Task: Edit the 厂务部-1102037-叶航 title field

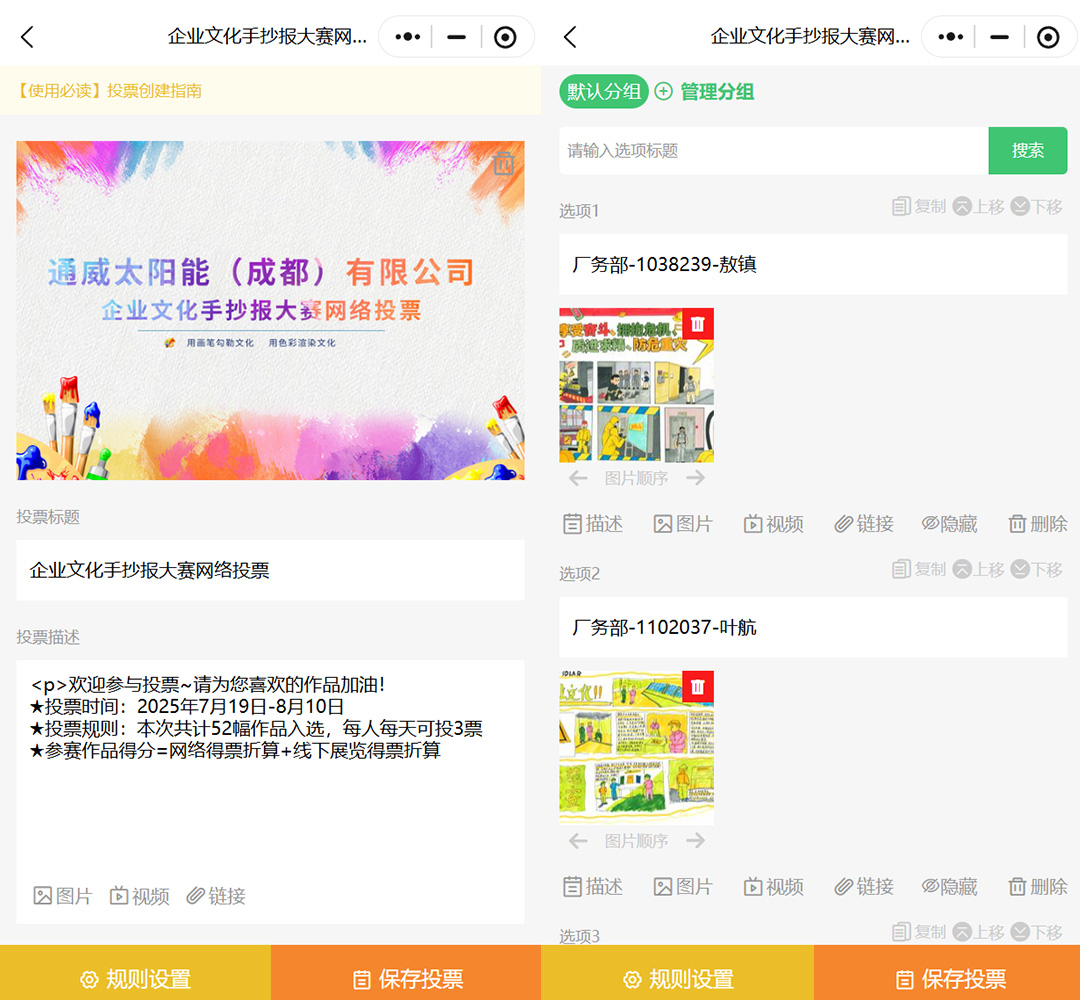Action: click(x=813, y=627)
